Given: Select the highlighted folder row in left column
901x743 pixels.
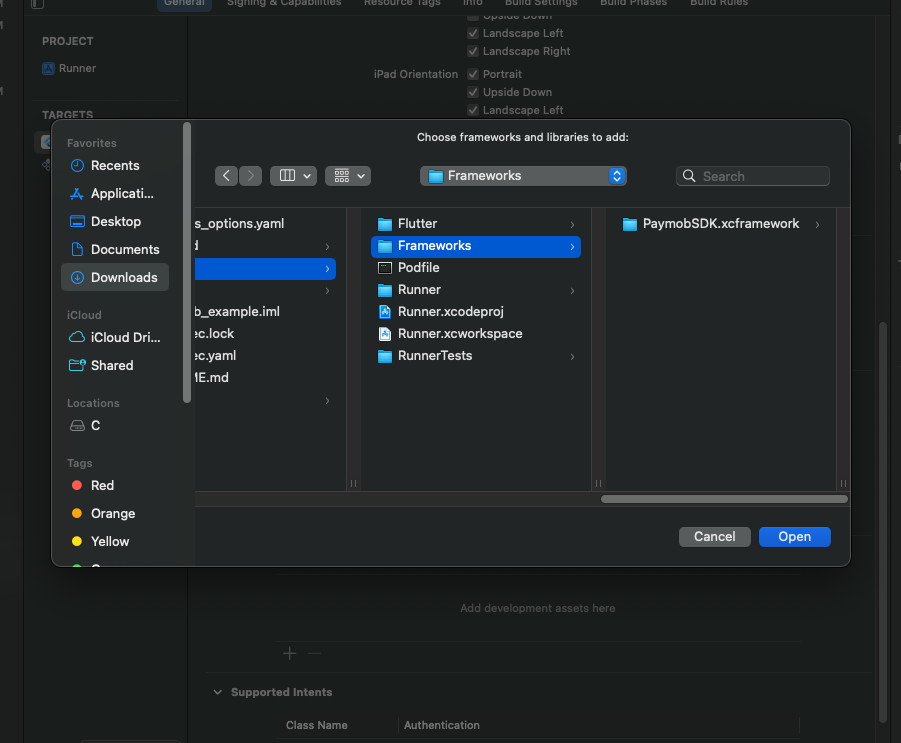Looking at the screenshot, I should pos(265,269).
